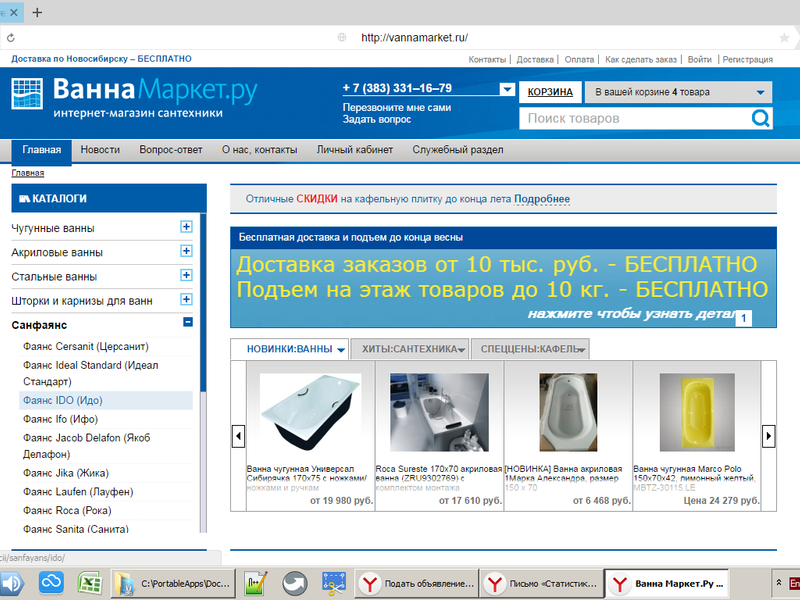Click Контакты link in top bar
This screenshot has height=600, width=800.
click(487, 60)
